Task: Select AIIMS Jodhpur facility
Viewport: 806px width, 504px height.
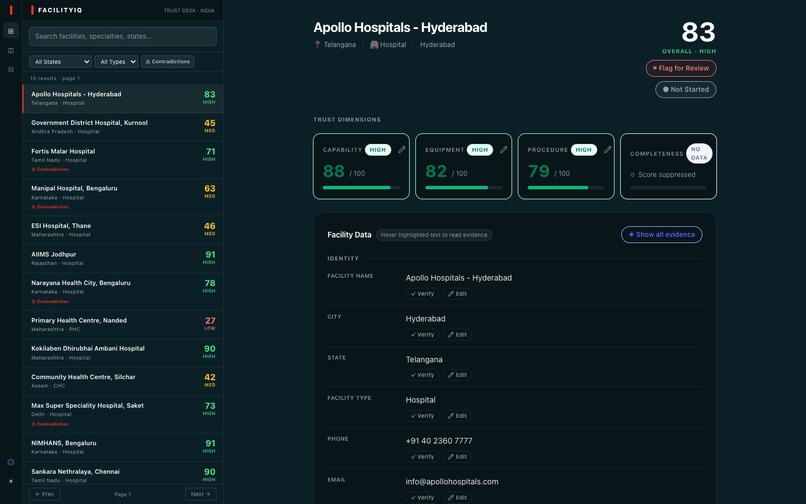Action: pos(123,258)
